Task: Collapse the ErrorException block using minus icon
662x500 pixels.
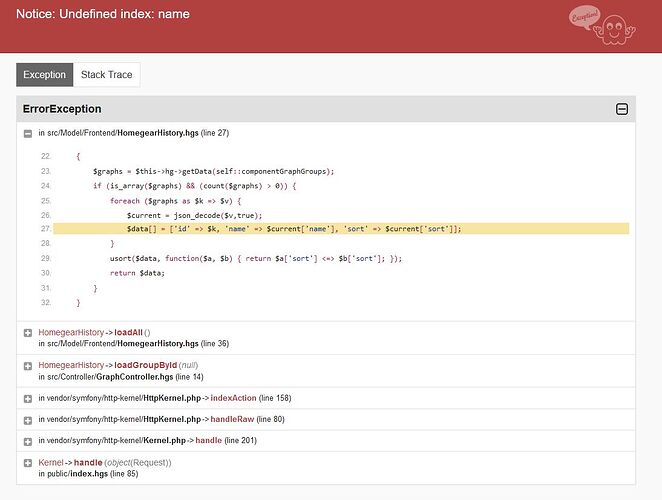Action: pos(621,109)
